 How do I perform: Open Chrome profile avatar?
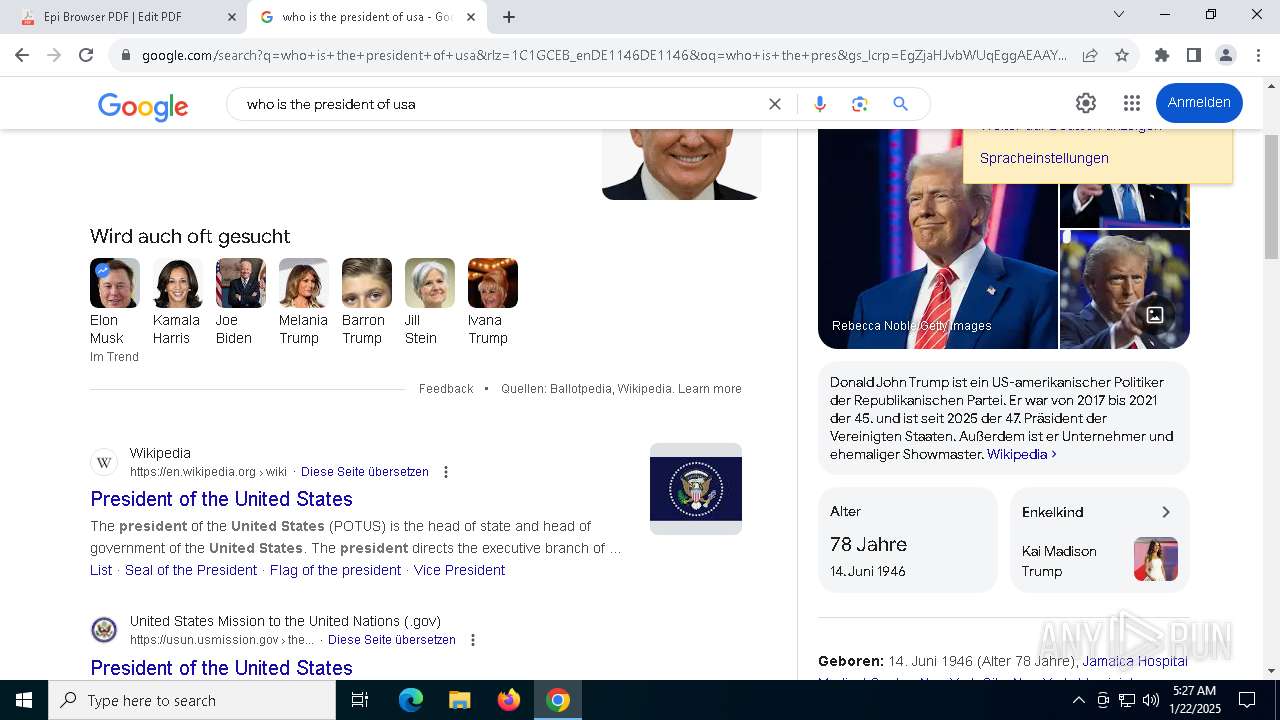tap(1226, 55)
